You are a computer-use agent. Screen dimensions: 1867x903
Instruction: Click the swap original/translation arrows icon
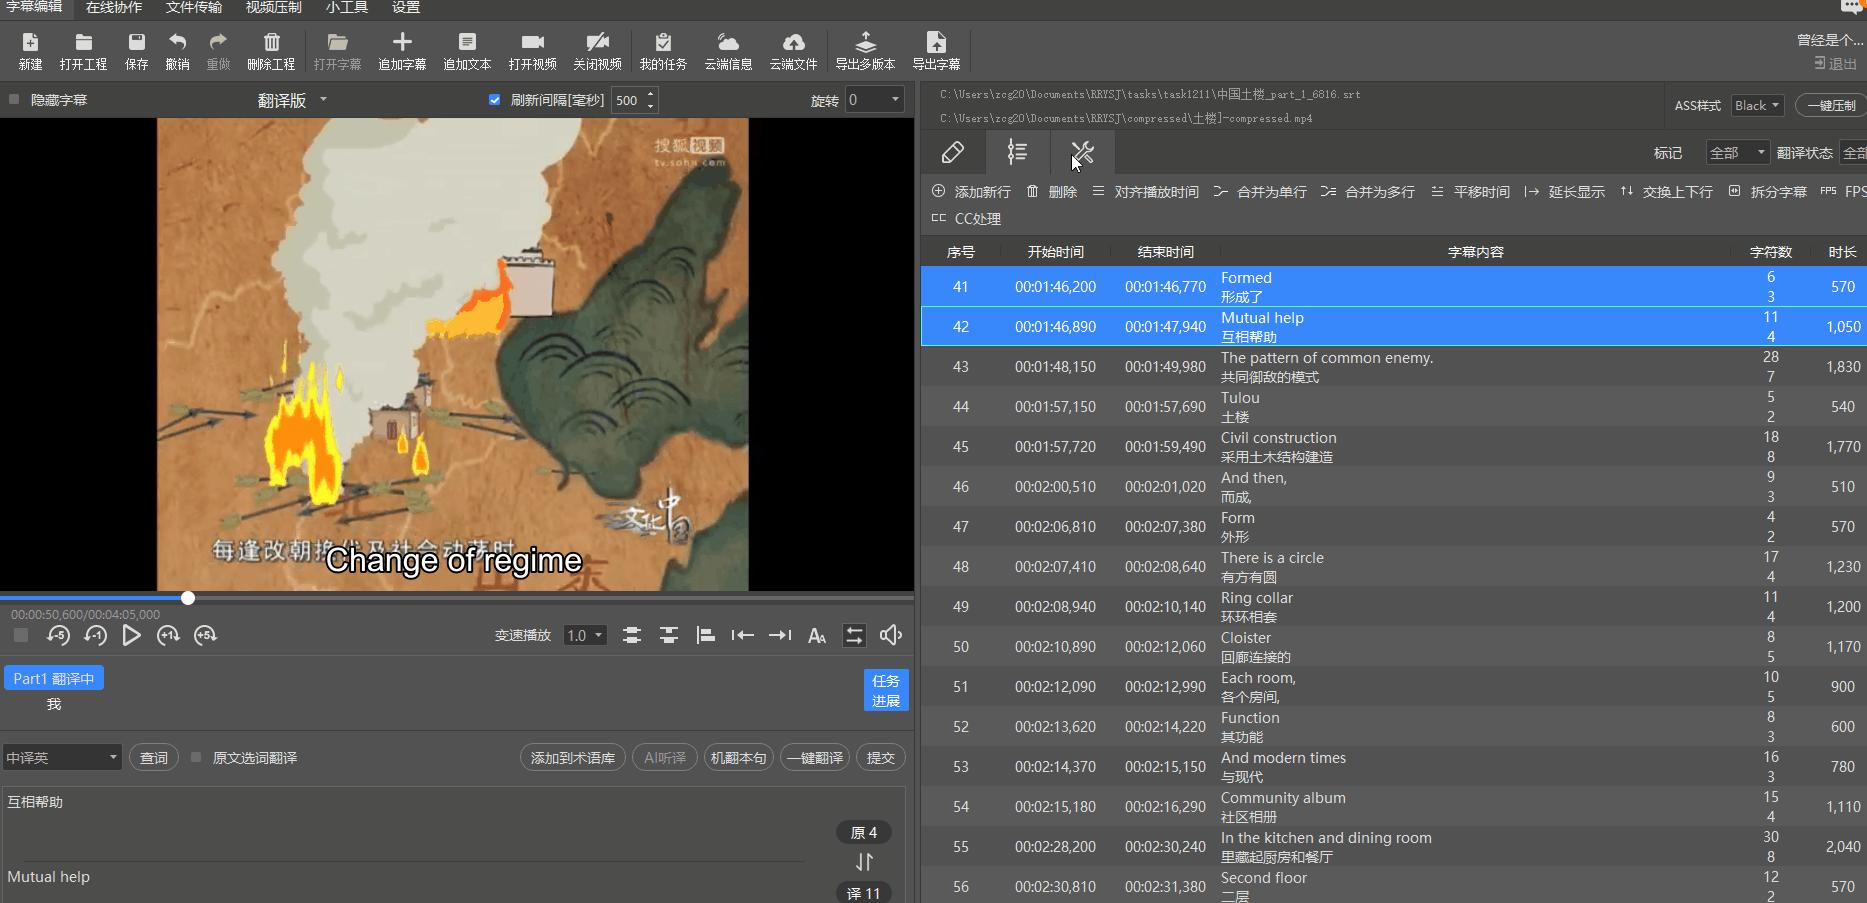[x=864, y=862]
